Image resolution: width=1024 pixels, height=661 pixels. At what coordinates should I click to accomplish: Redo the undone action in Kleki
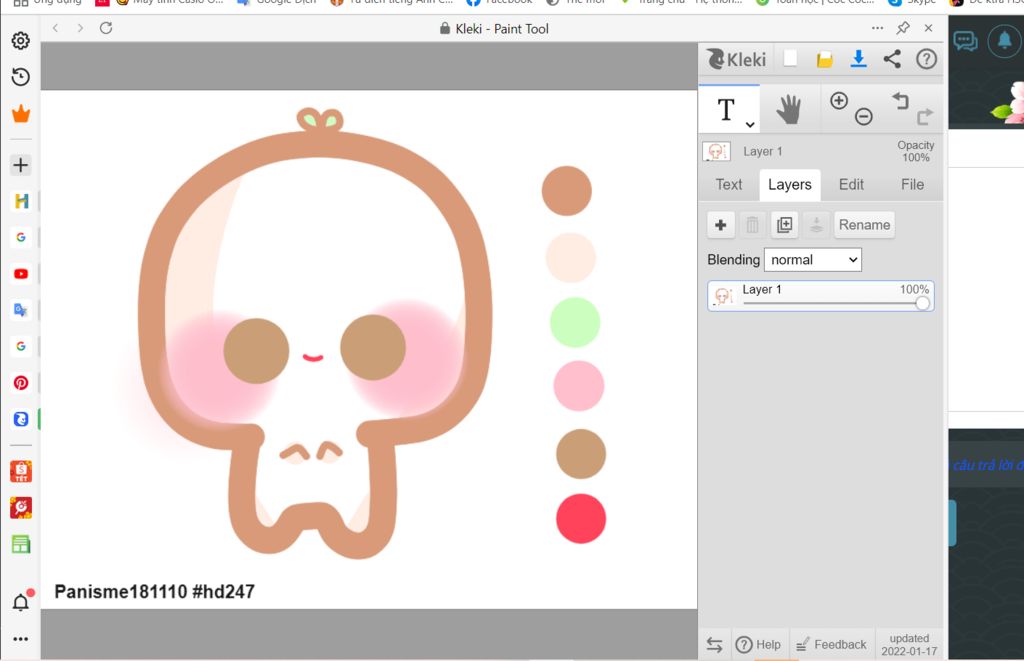[x=925, y=117]
